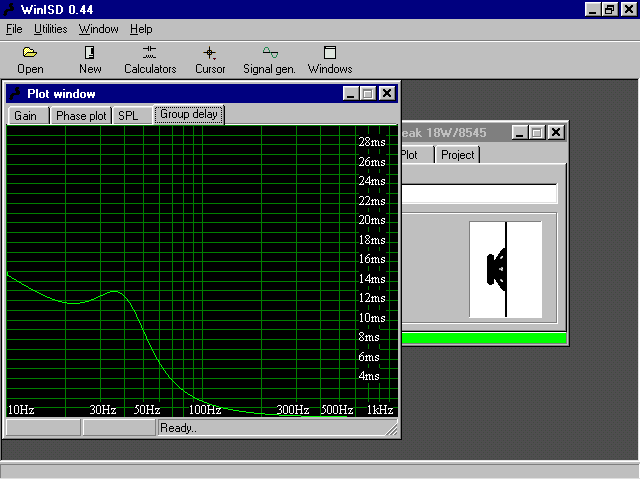Click the 1kHz frequency label
This screenshot has width=640, height=480.
(380, 410)
